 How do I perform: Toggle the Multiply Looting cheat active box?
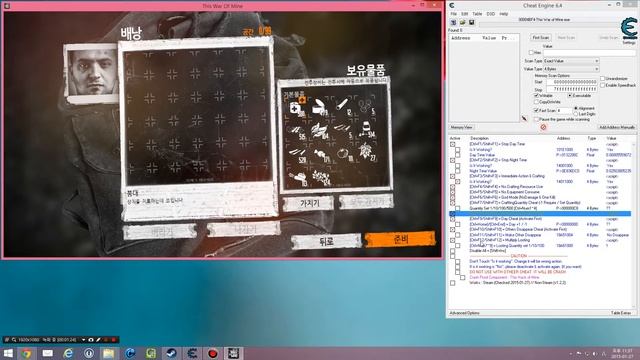[x=452, y=240]
